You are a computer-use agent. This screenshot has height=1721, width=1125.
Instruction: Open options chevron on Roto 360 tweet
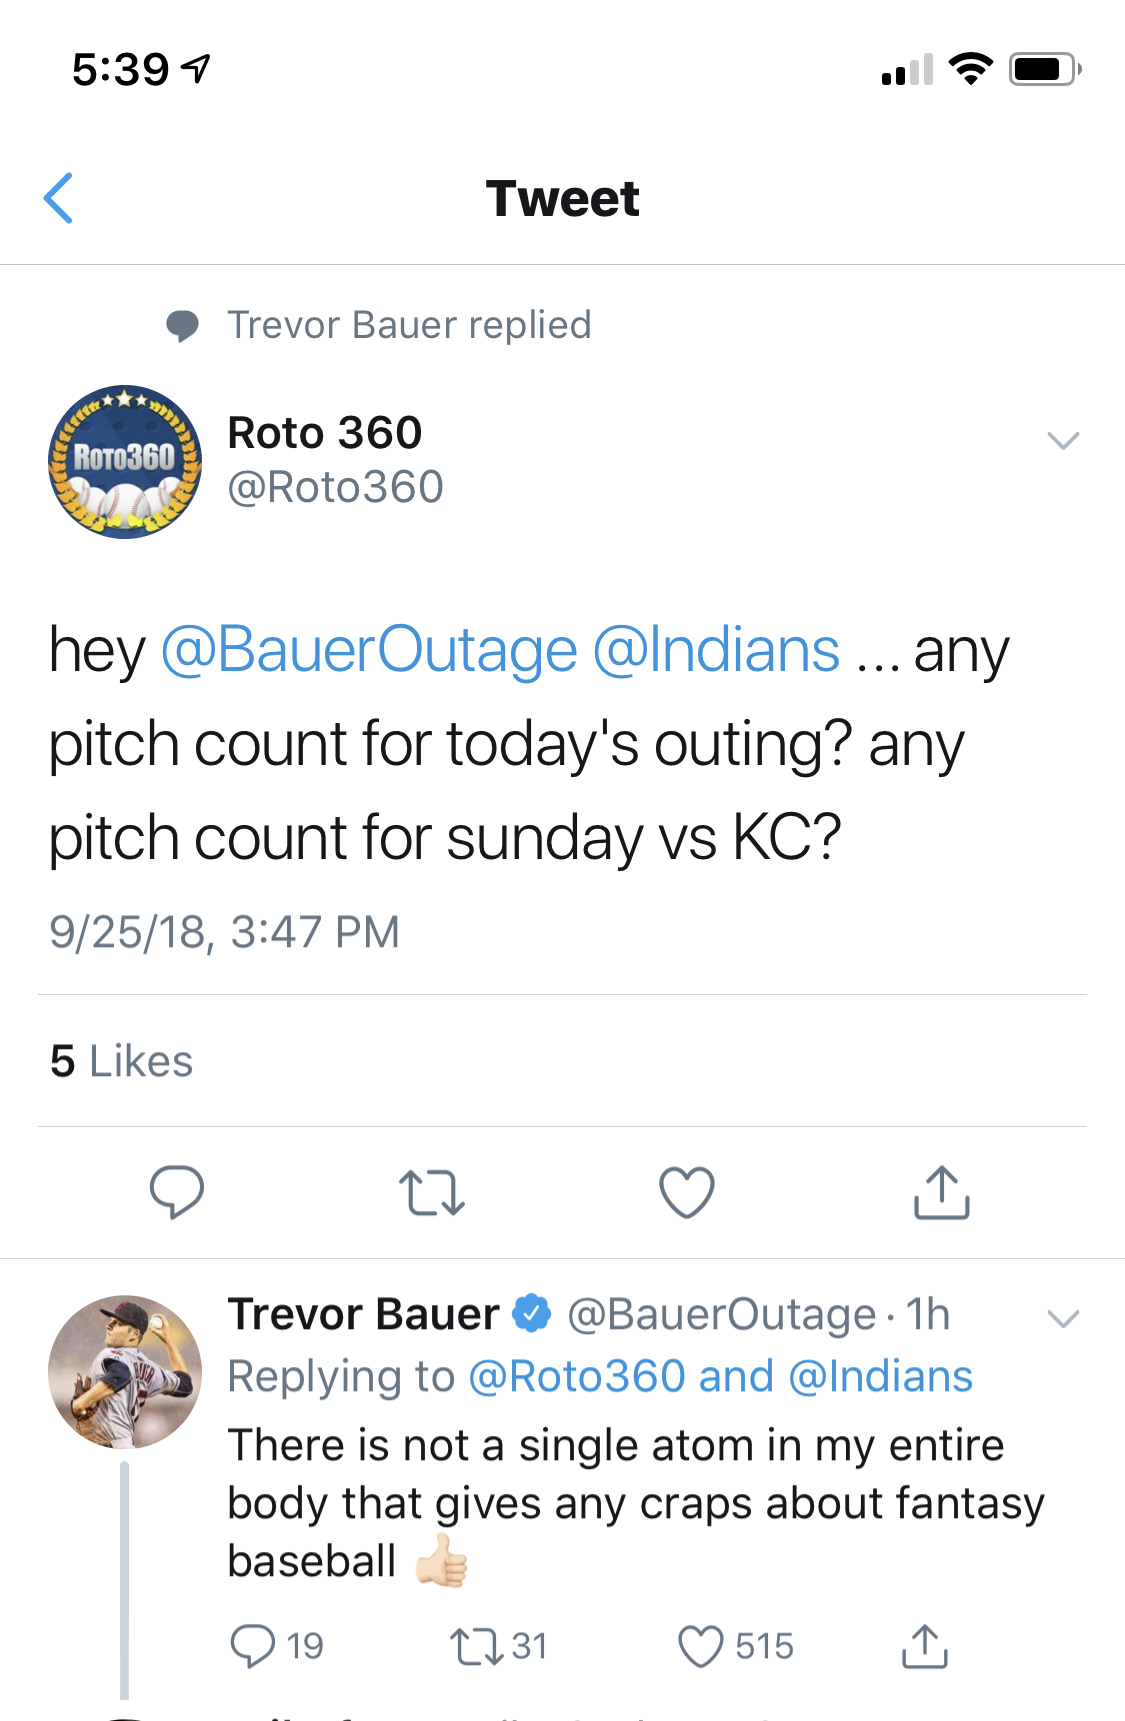(1062, 440)
